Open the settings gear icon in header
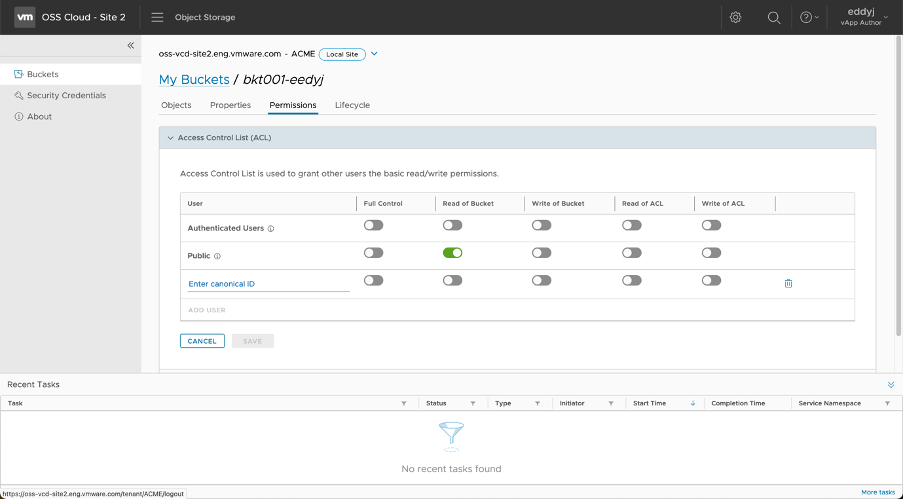The image size is (904, 500). 735,17
